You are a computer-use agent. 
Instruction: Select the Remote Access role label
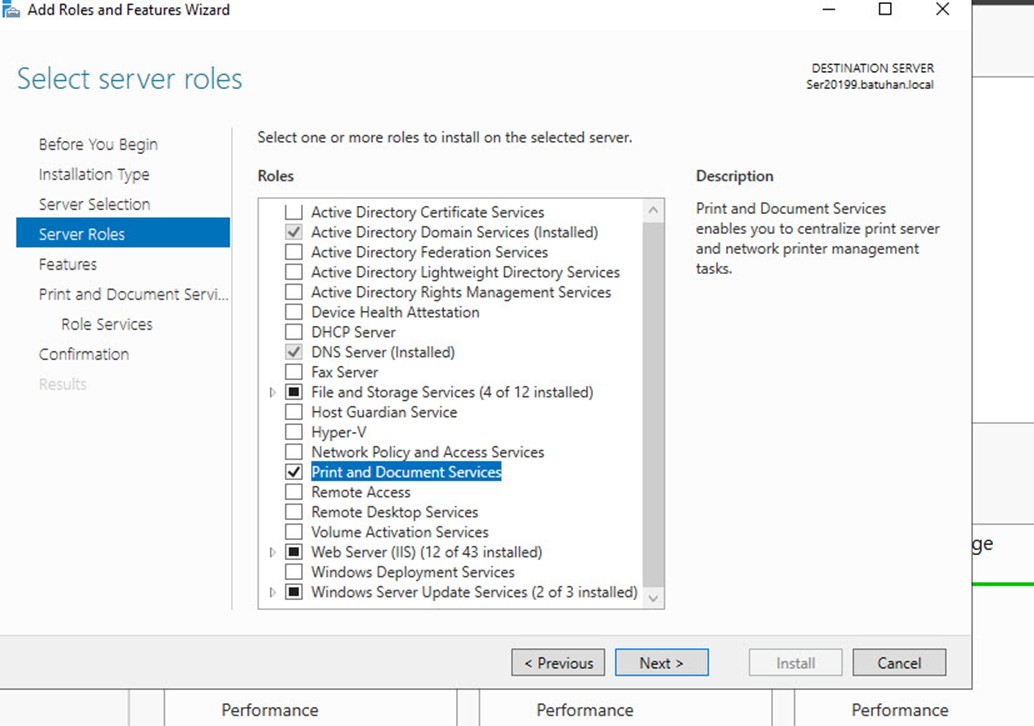pyautogui.click(x=361, y=492)
